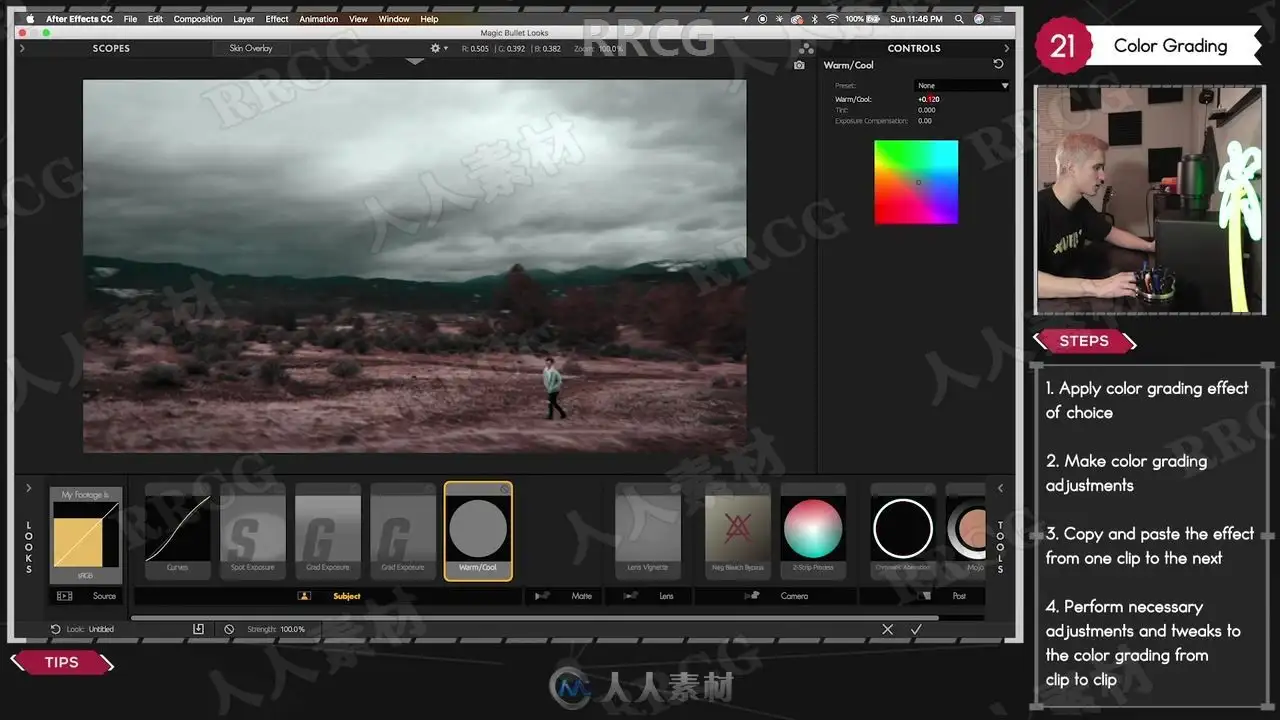Click the Tint value 0.000
The image size is (1280, 720).
926,110
